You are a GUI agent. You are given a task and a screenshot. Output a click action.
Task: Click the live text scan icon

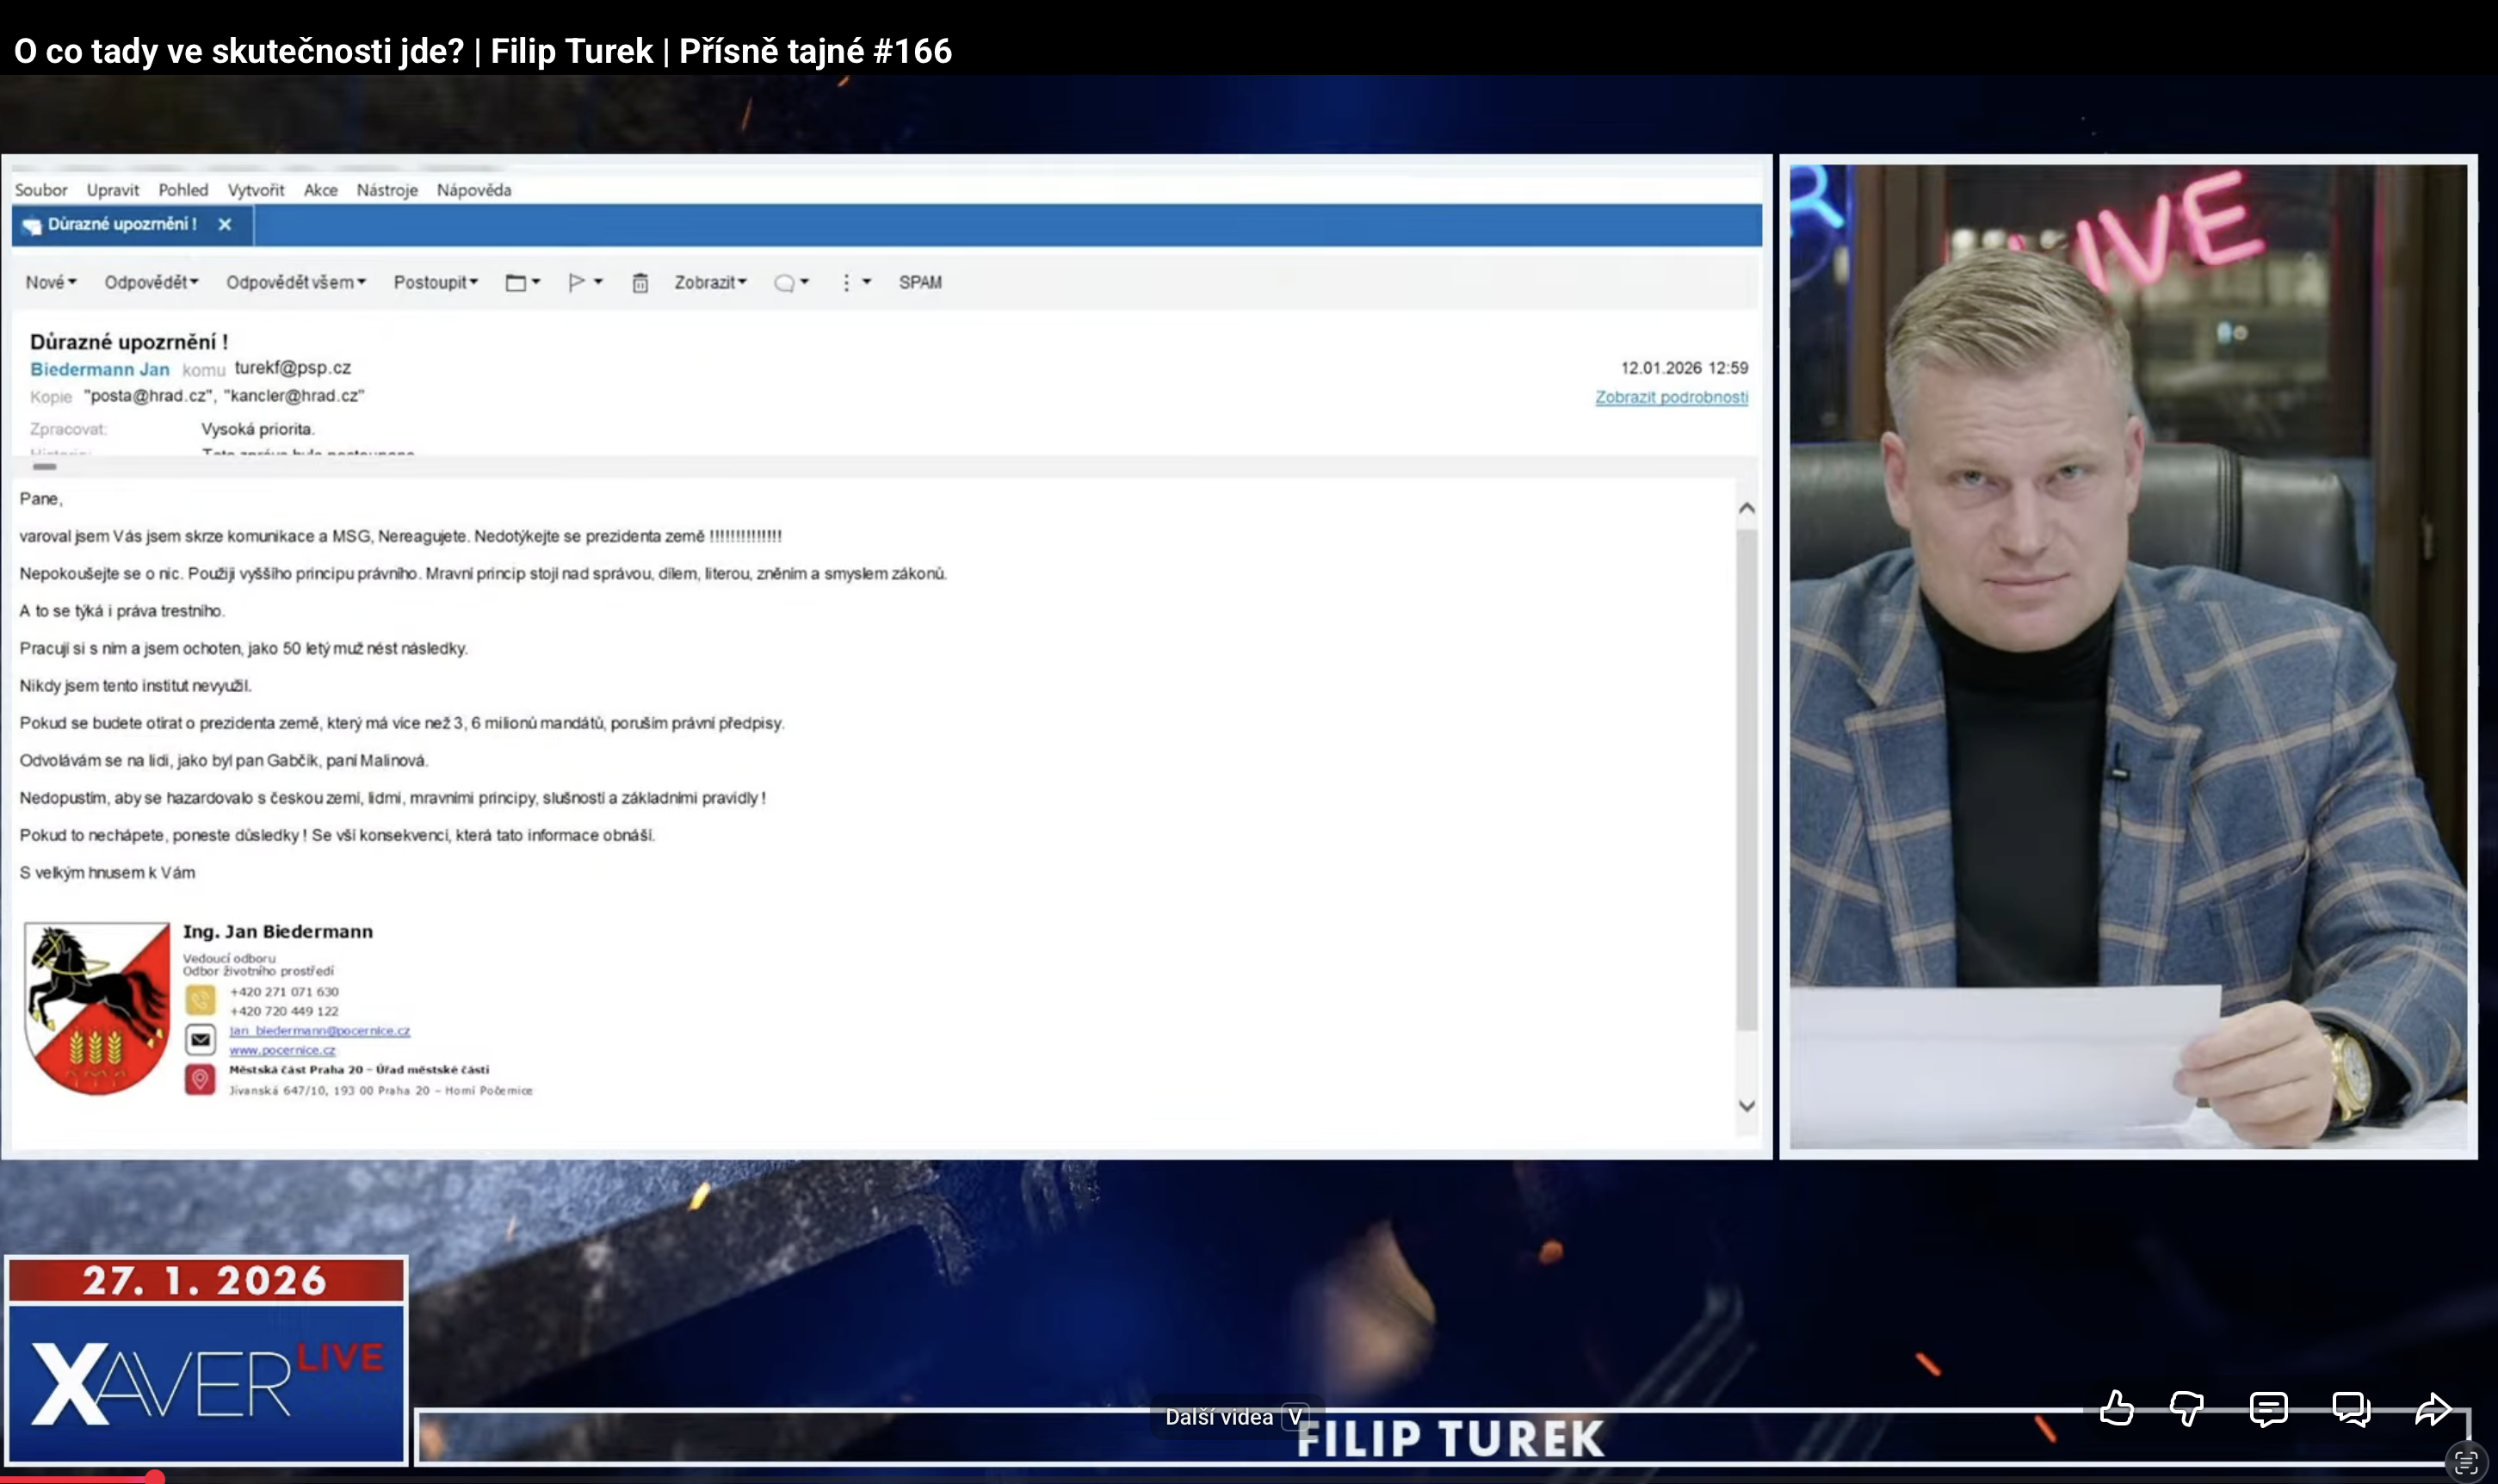[2466, 1462]
